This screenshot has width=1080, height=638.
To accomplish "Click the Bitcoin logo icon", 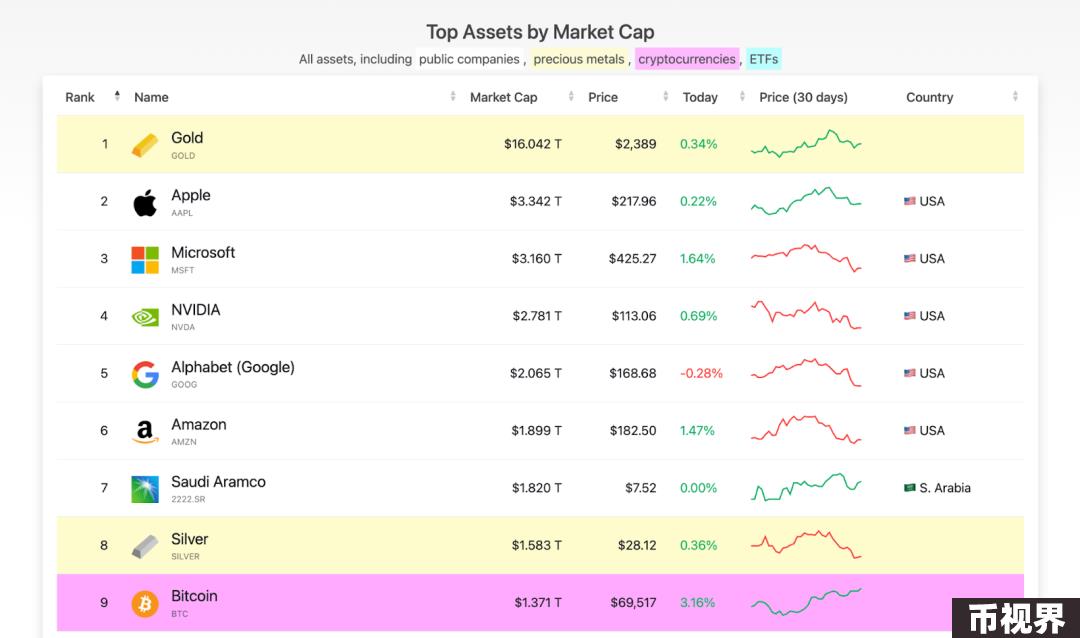I will [145, 604].
